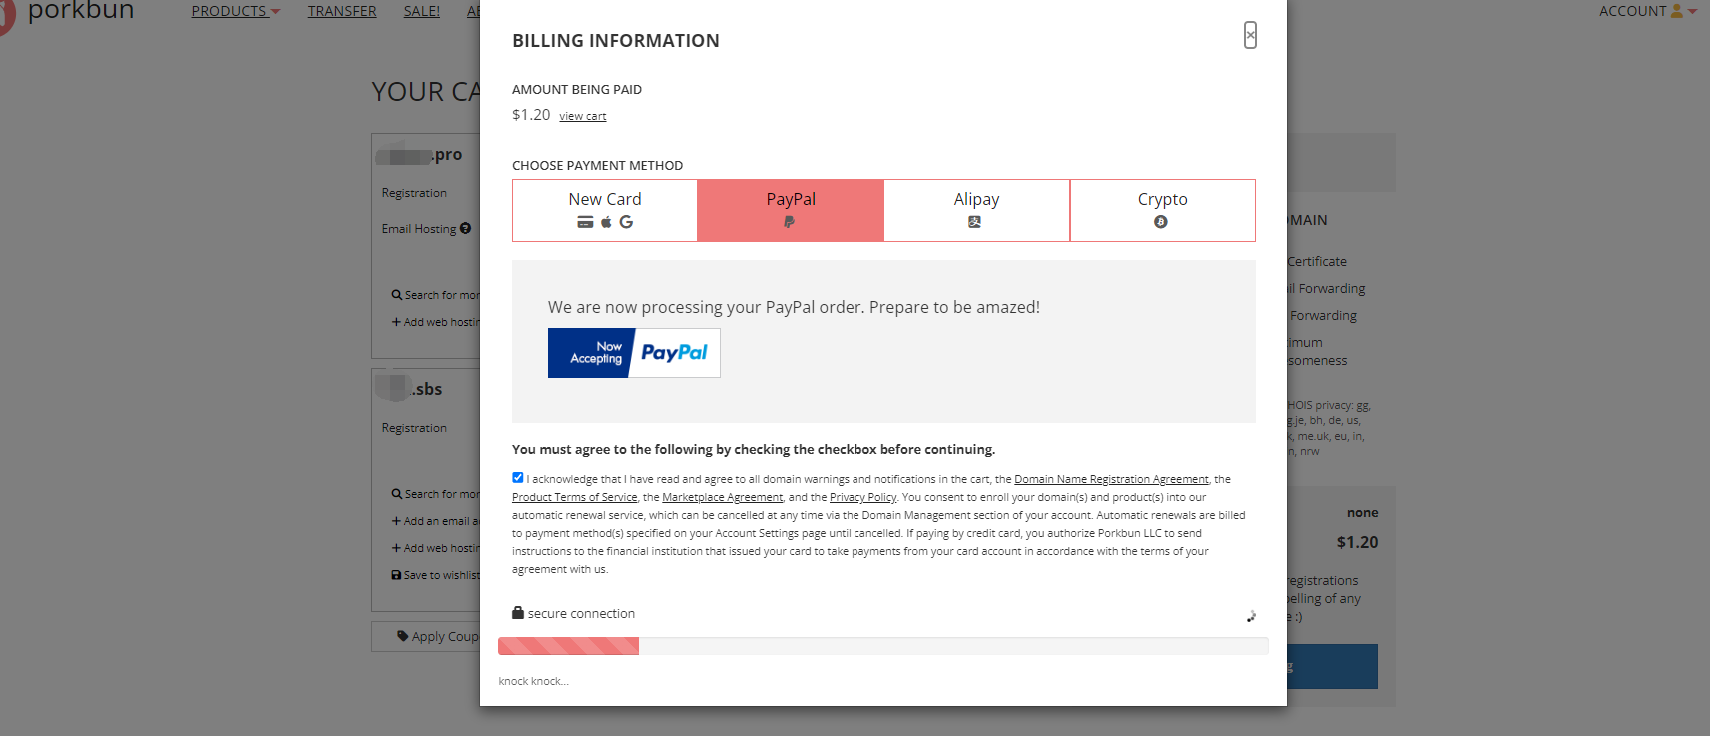This screenshot has height=736, width=1710.
Task: Click the Now Accepting PayPal badge
Action: tap(634, 353)
